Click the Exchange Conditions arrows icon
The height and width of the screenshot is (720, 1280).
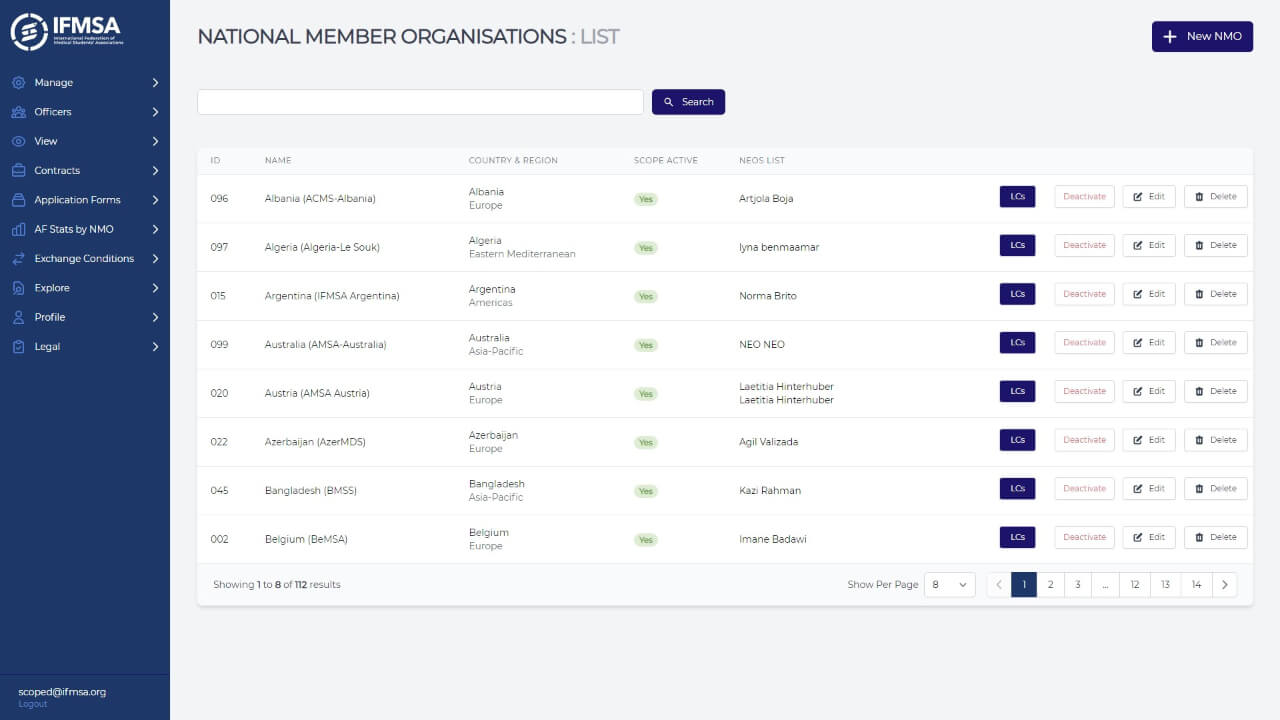pos(18,258)
